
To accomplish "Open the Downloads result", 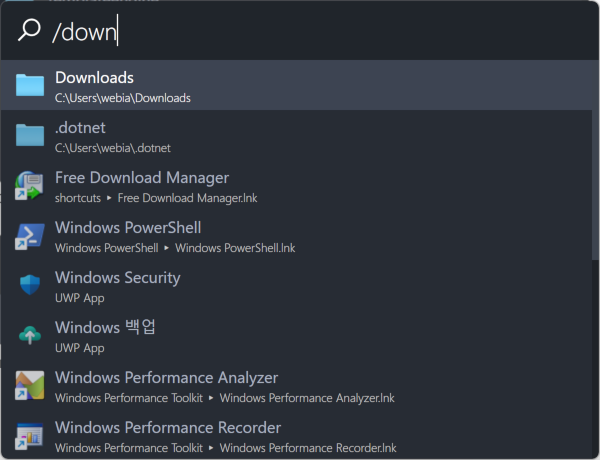I will tap(297, 85).
